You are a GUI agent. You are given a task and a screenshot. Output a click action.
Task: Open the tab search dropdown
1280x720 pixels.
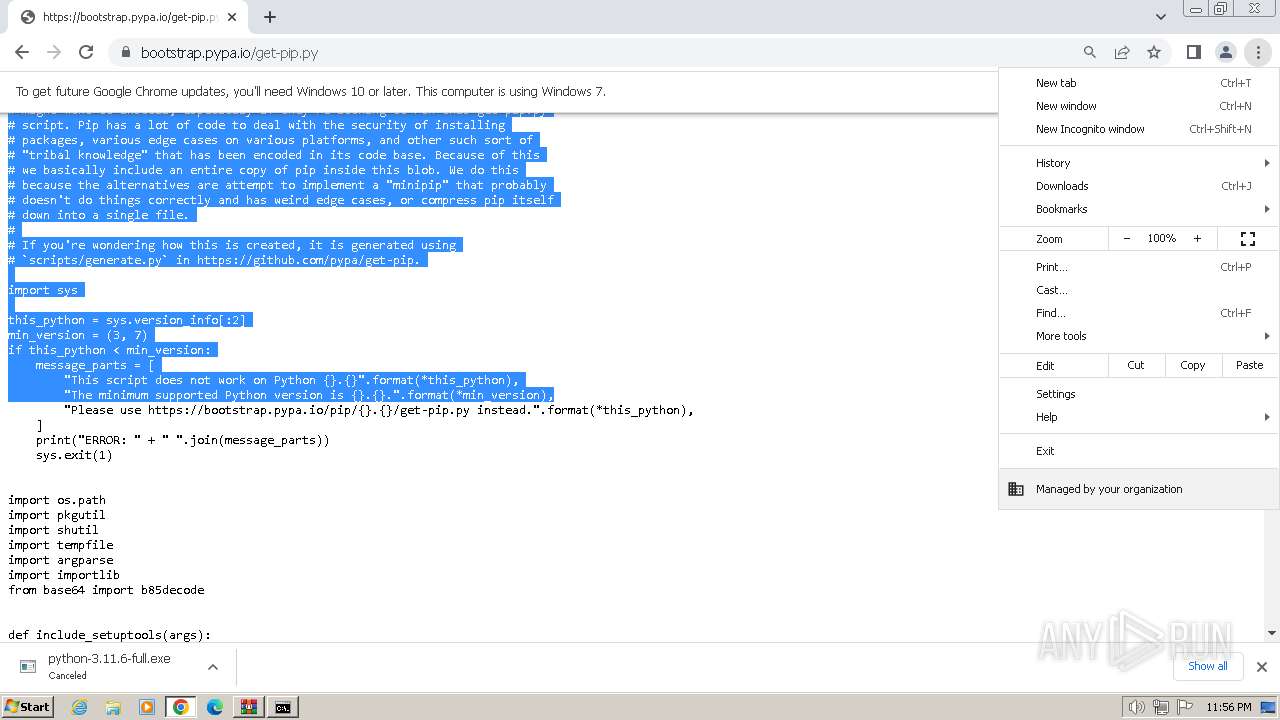(x=1160, y=17)
